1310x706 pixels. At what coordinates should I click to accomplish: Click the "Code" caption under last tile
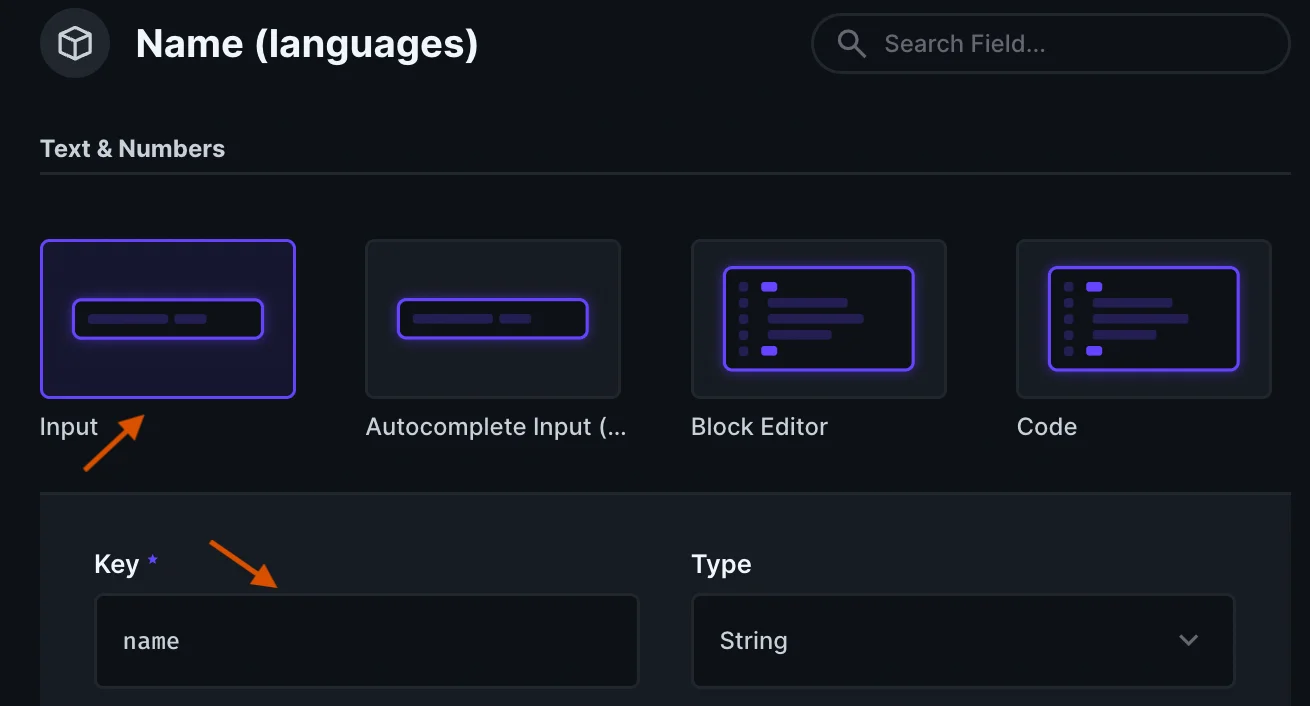pos(1046,427)
